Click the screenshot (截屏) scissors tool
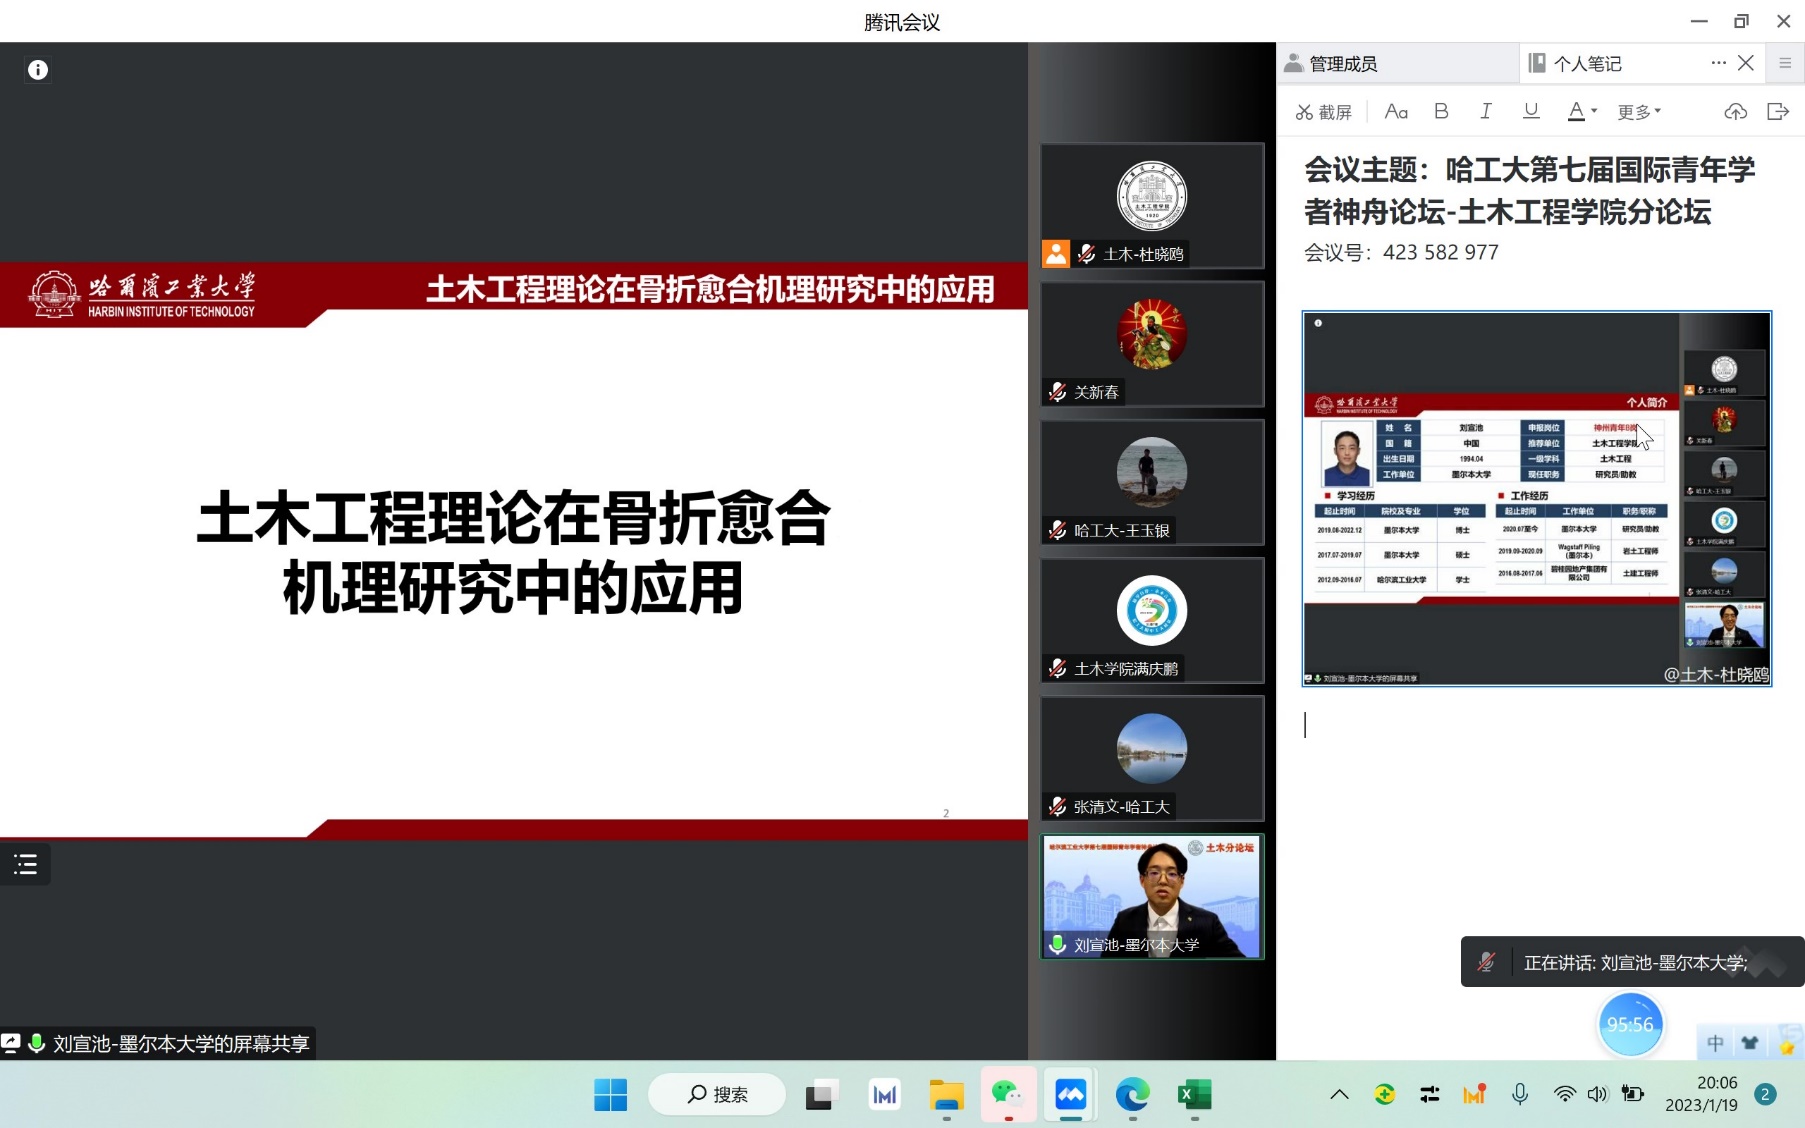 coord(1323,112)
